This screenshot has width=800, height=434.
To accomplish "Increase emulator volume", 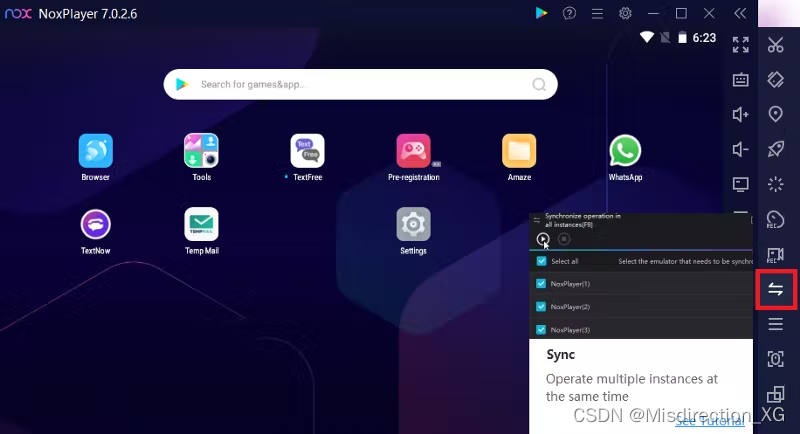I will pyautogui.click(x=741, y=114).
